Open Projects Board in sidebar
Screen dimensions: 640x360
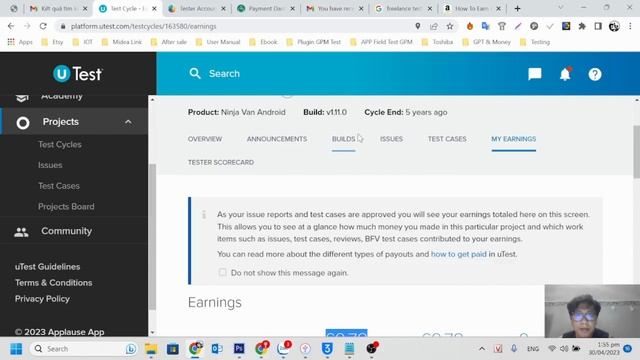click(x=66, y=207)
